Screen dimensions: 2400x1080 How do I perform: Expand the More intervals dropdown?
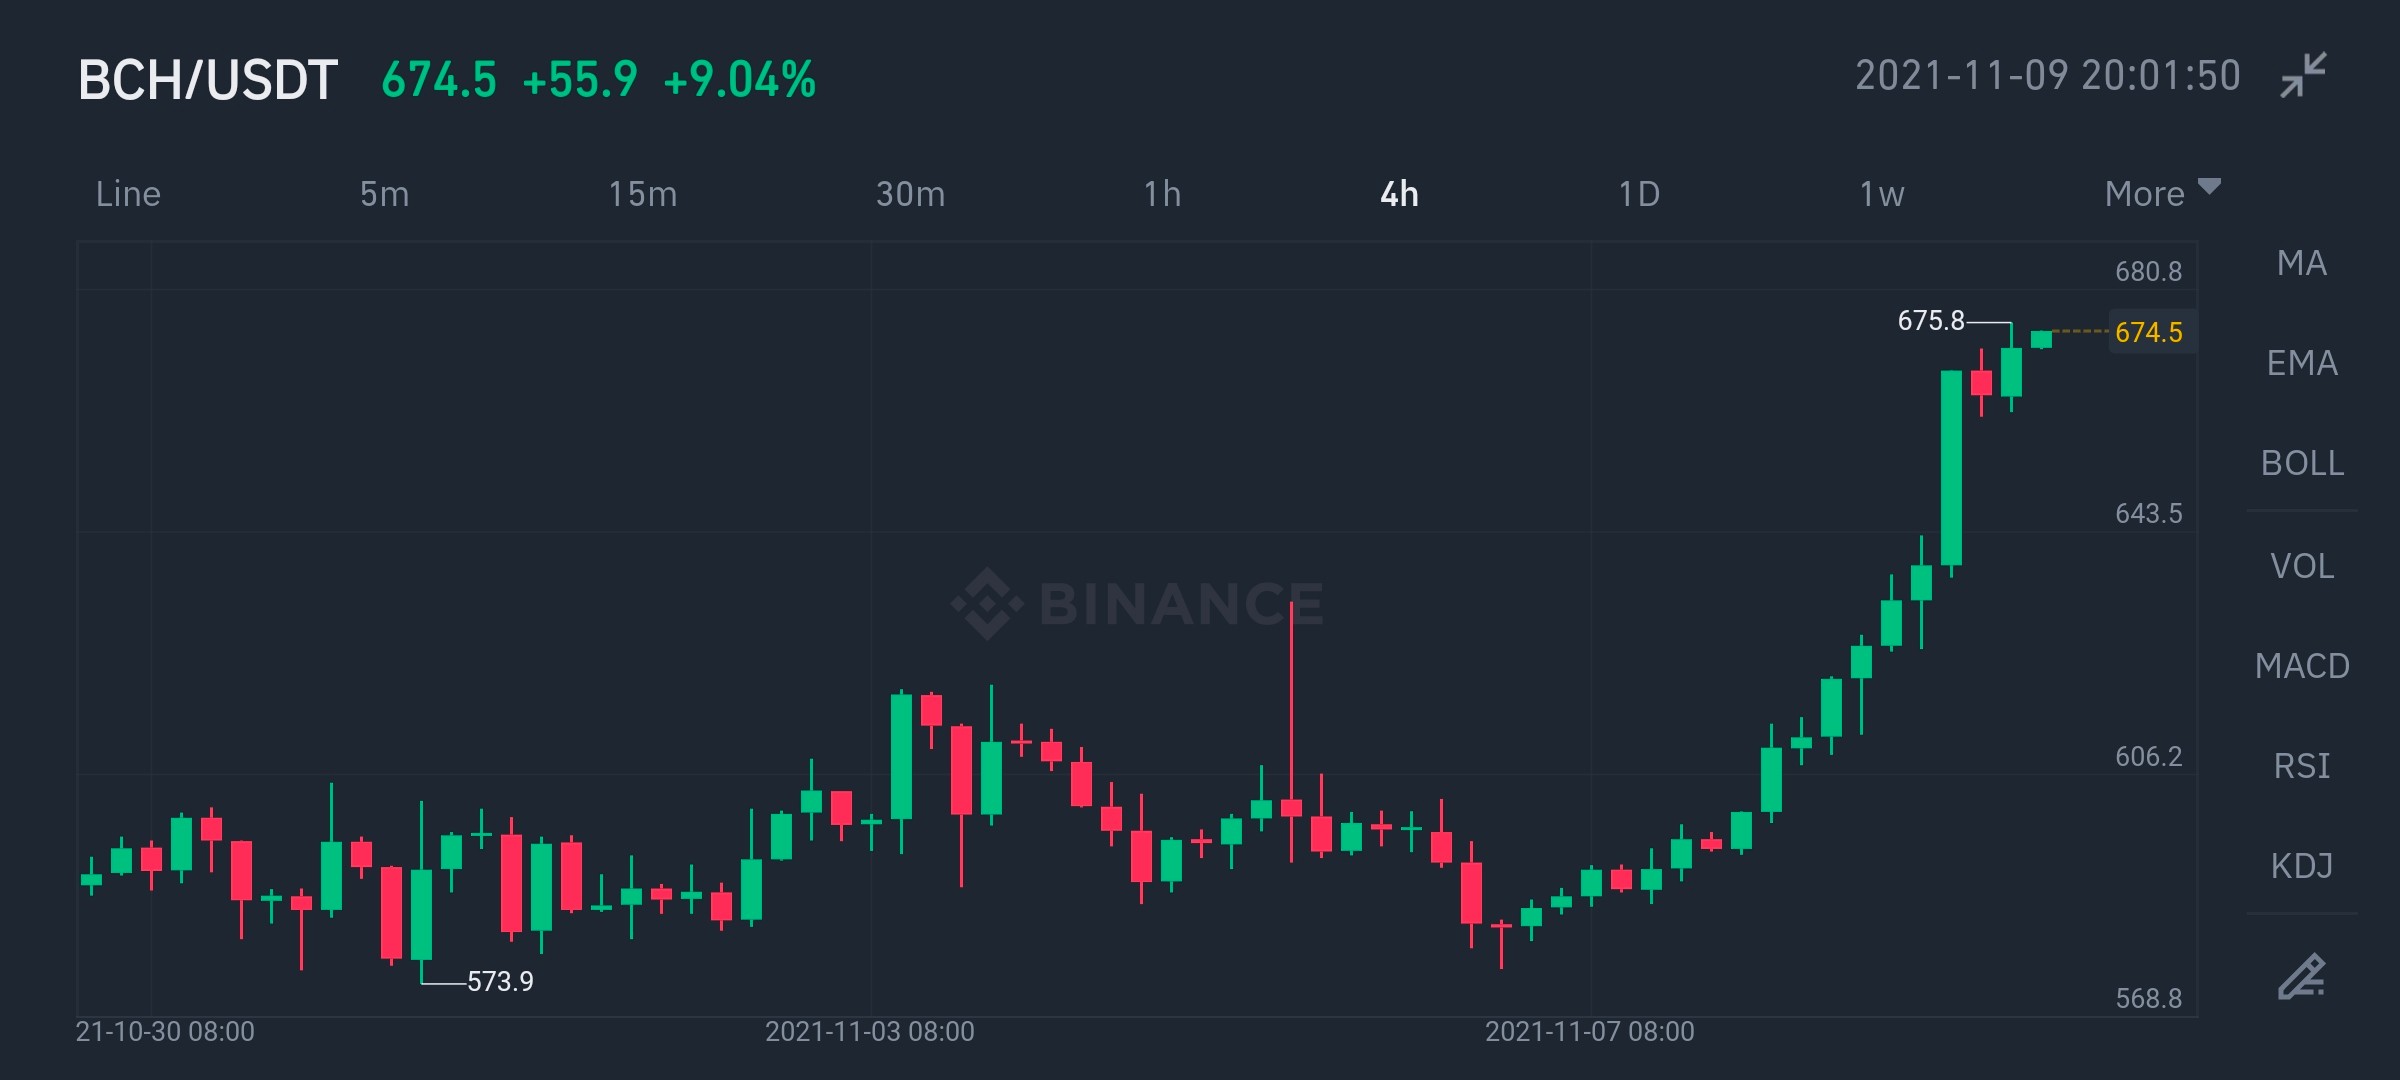point(2162,193)
